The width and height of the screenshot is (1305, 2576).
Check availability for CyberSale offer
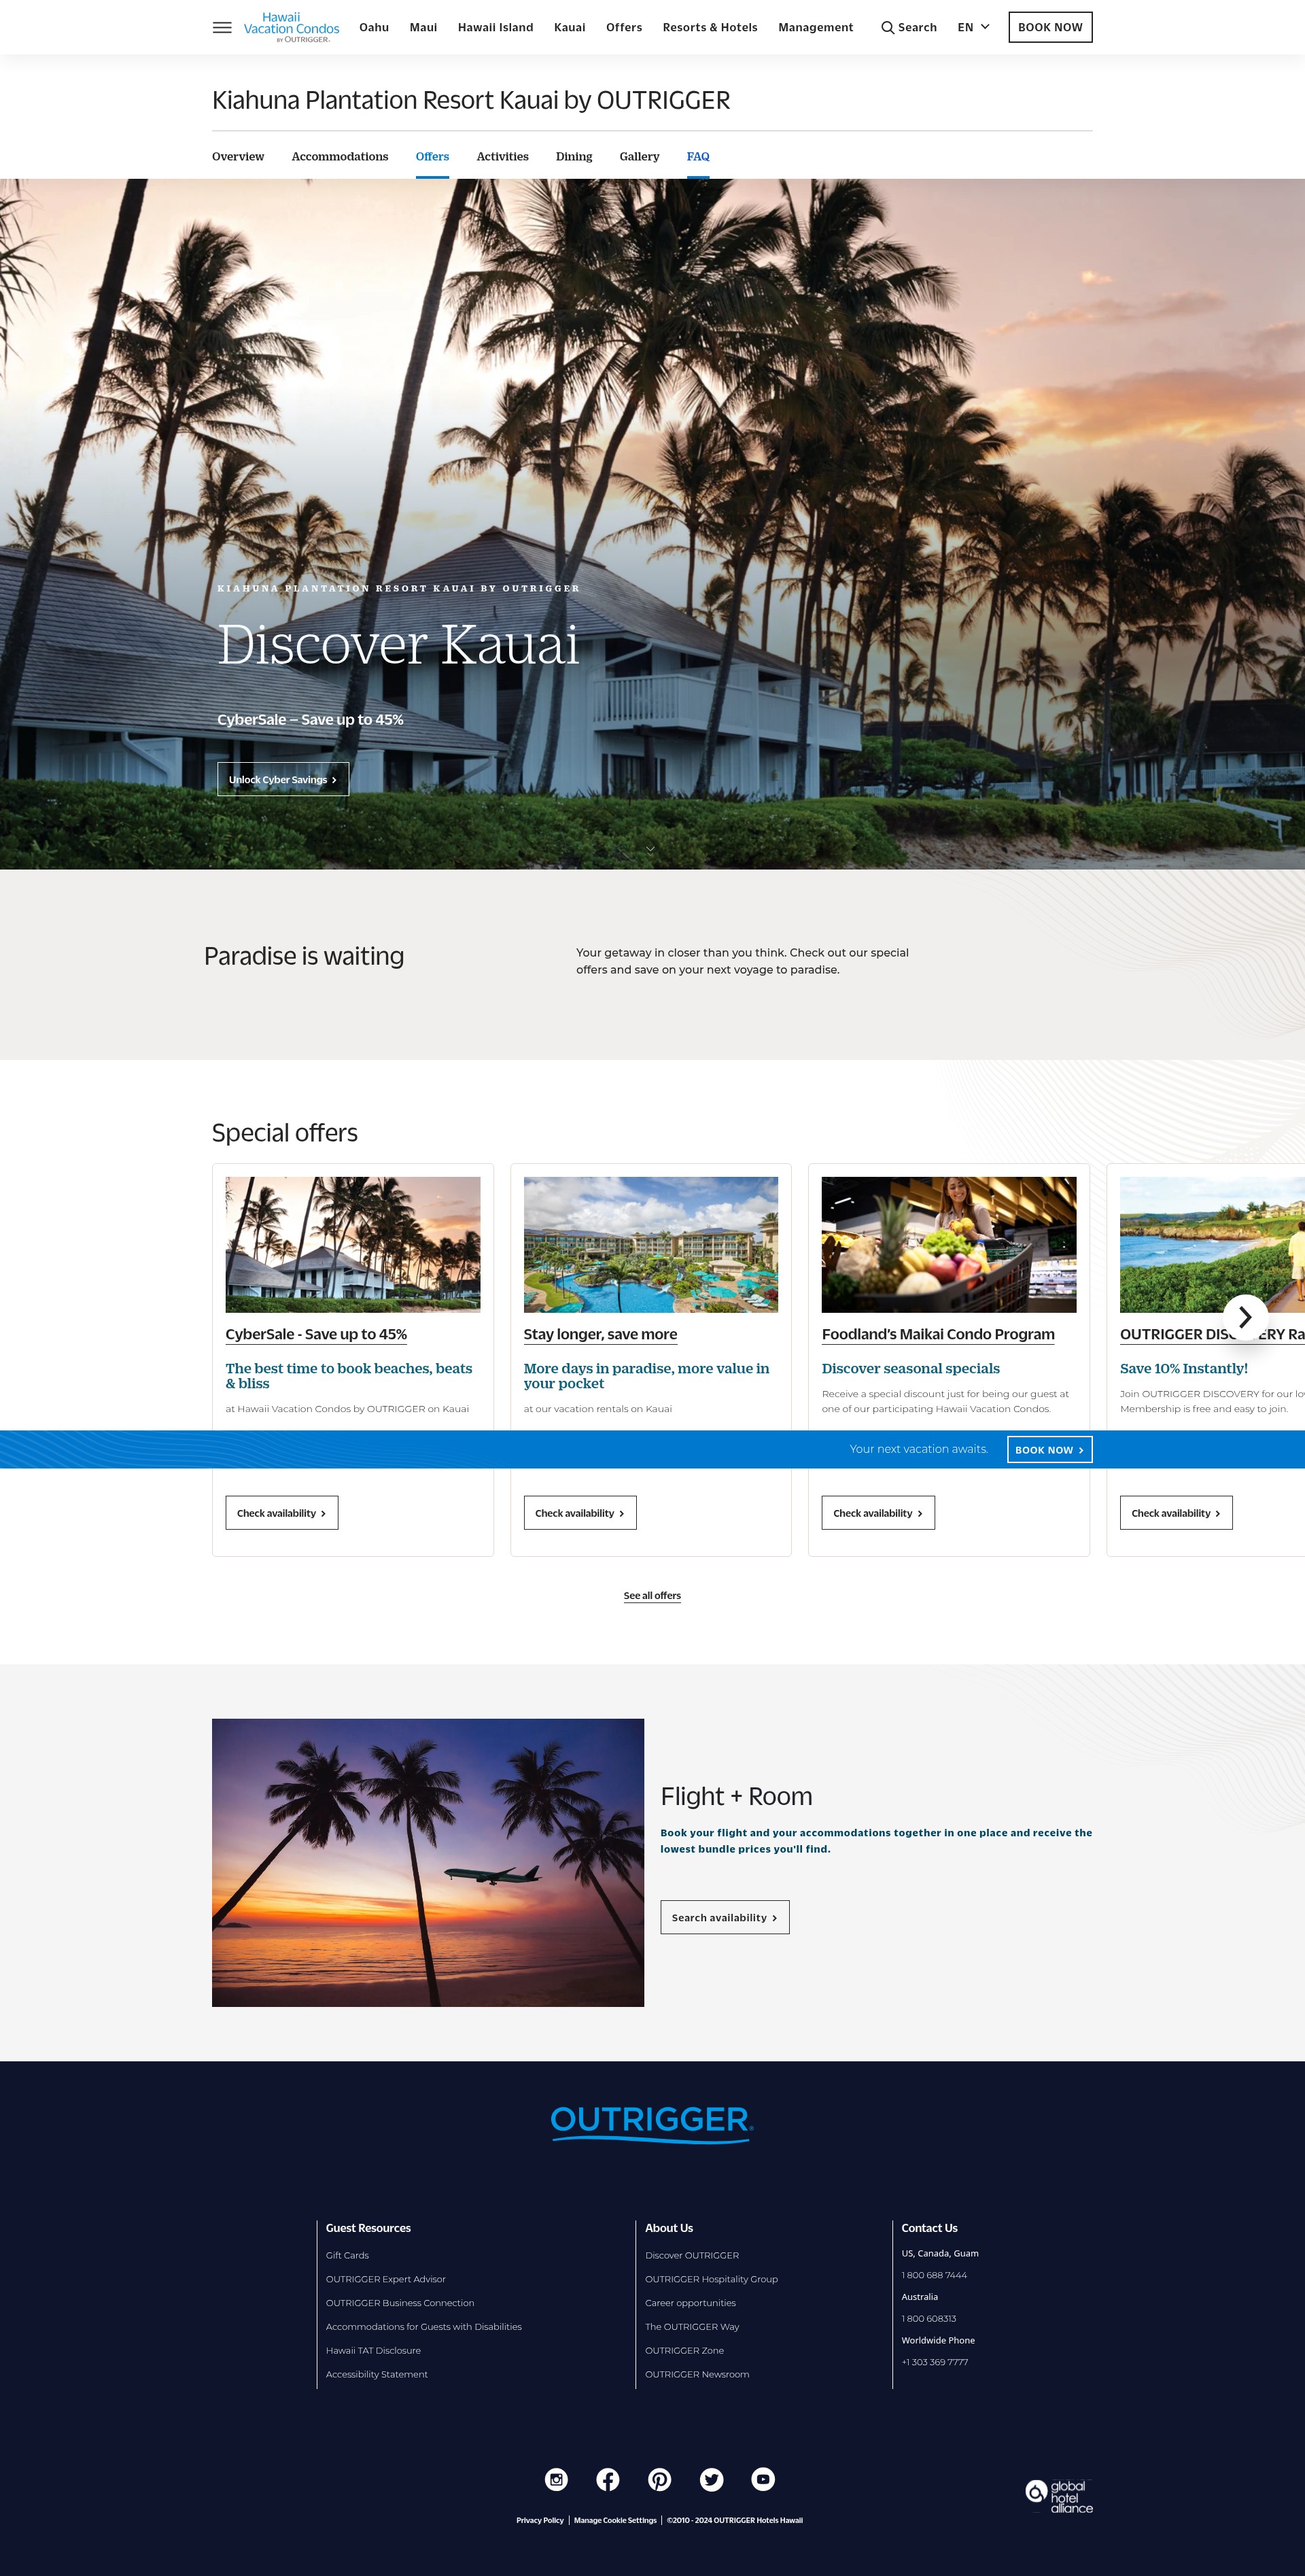282,1512
